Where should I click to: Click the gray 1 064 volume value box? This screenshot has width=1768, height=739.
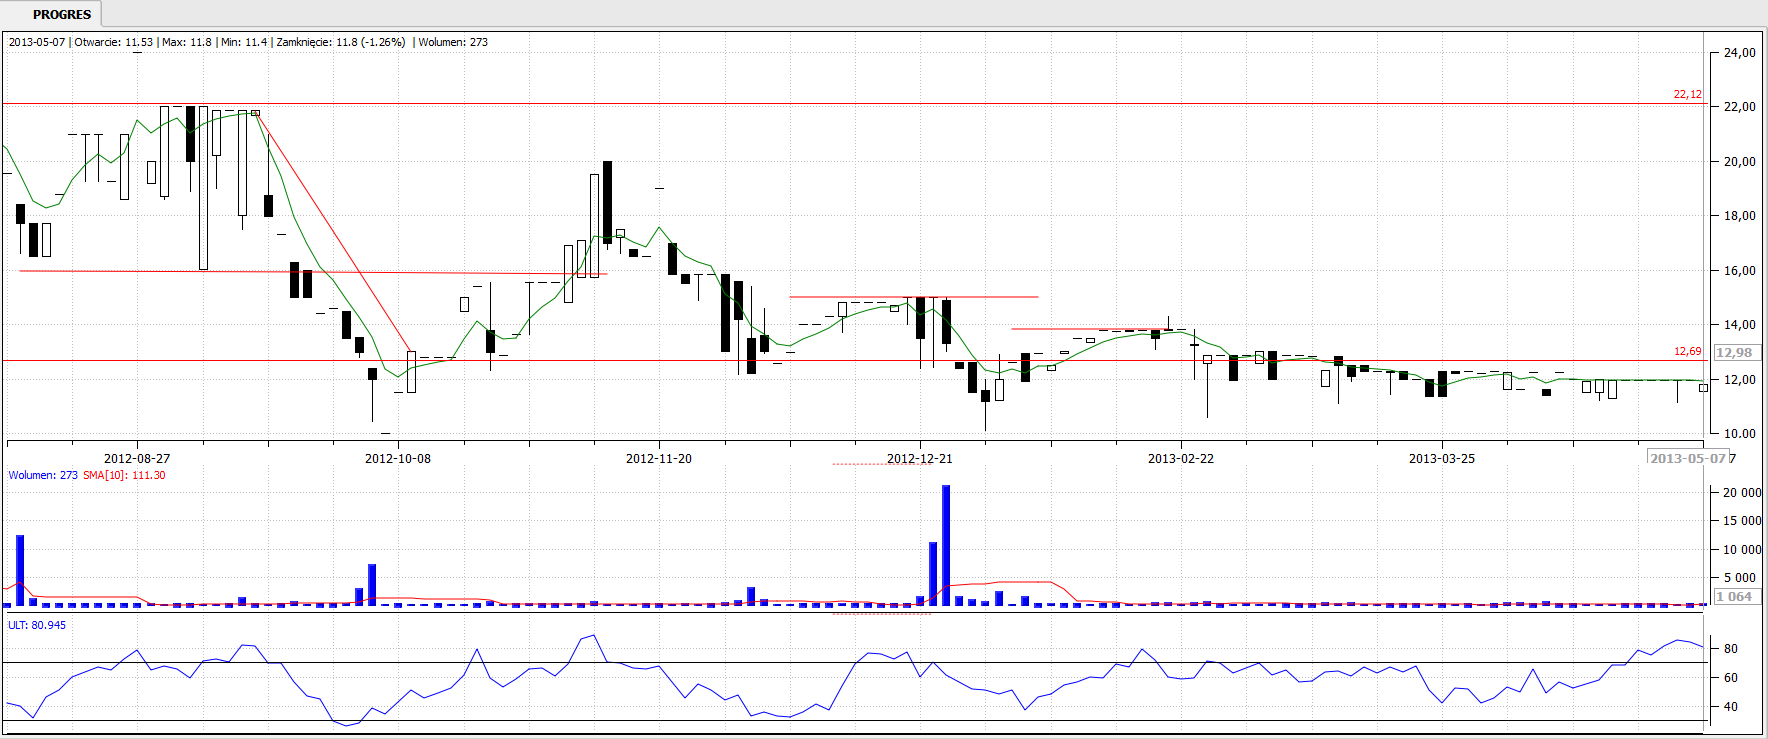tap(1734, 597)
